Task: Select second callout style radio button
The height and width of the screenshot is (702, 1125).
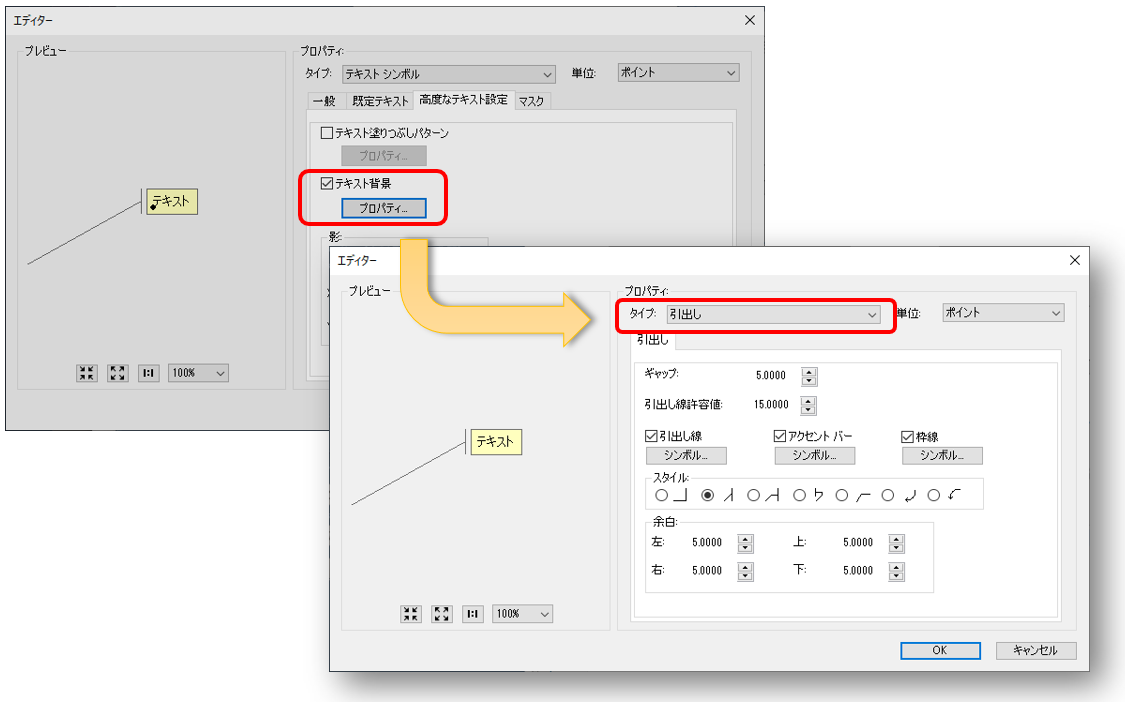Action: pyautogui.click(x=707, y=495)
